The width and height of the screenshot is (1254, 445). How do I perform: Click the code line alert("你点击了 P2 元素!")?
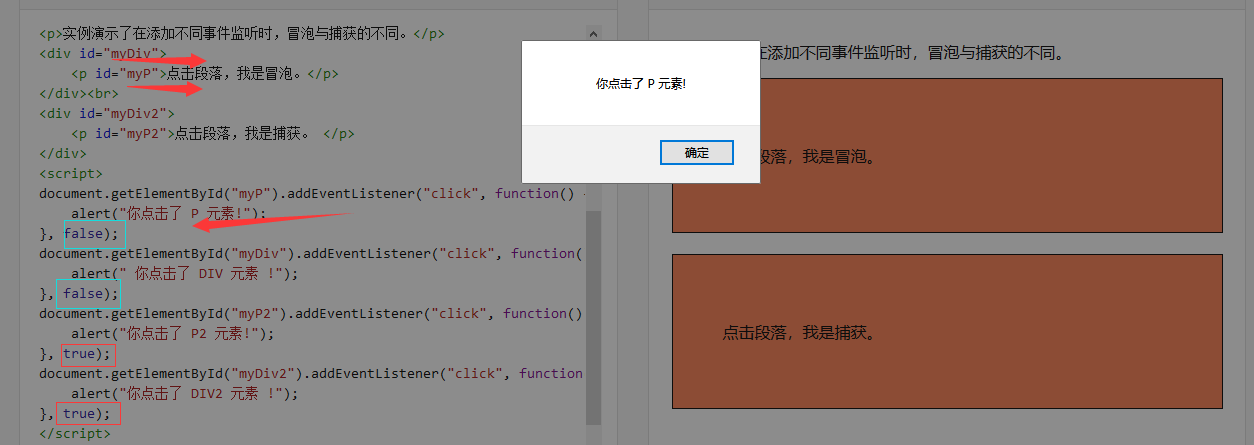tap(173, 333)
